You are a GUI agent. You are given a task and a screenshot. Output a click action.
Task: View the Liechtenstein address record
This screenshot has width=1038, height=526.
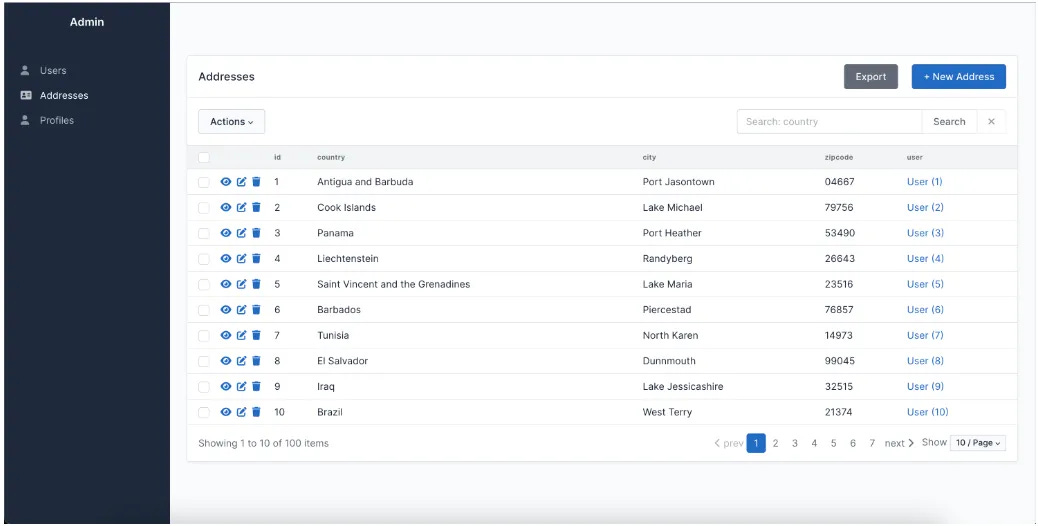click(x=226, y=258)
